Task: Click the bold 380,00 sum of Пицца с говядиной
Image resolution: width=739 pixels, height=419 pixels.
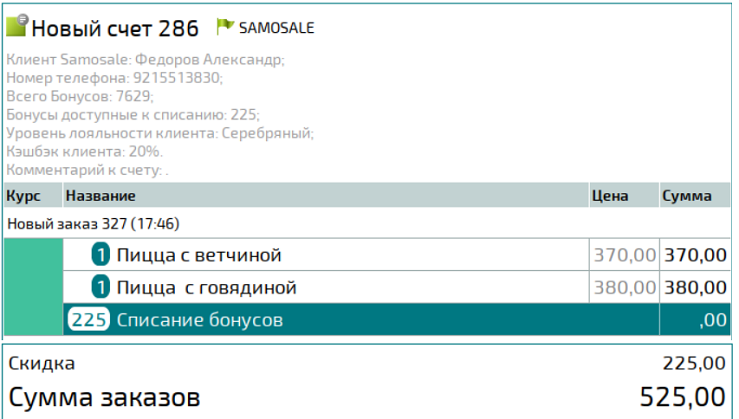Action: click(x=696, y=288)
